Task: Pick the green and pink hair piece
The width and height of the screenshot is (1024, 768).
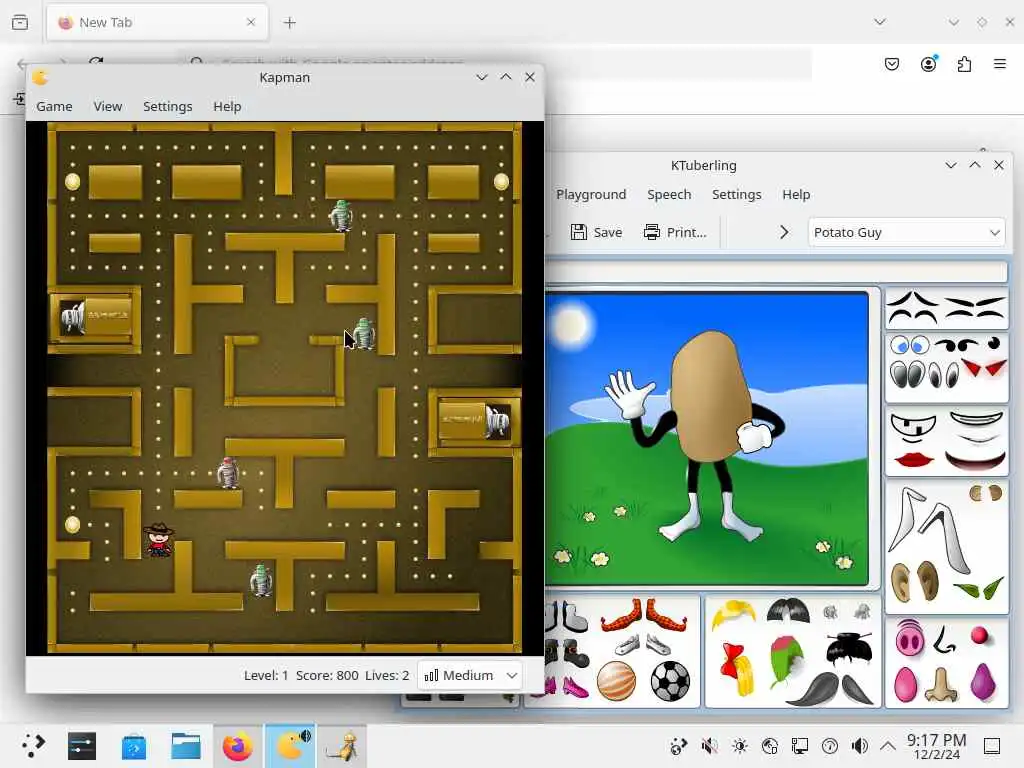Action: coord(787,660)
